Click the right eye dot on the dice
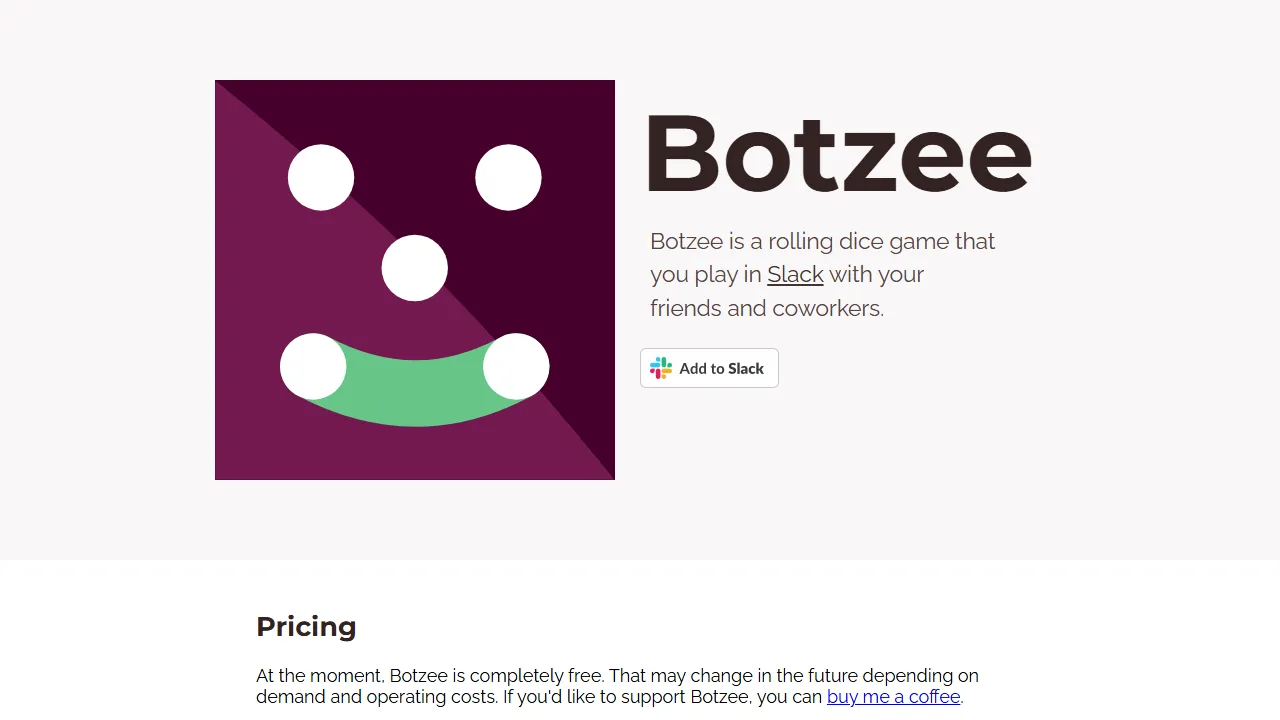Viewport: 1280px width, 720px height. click(x=509, y=177)
